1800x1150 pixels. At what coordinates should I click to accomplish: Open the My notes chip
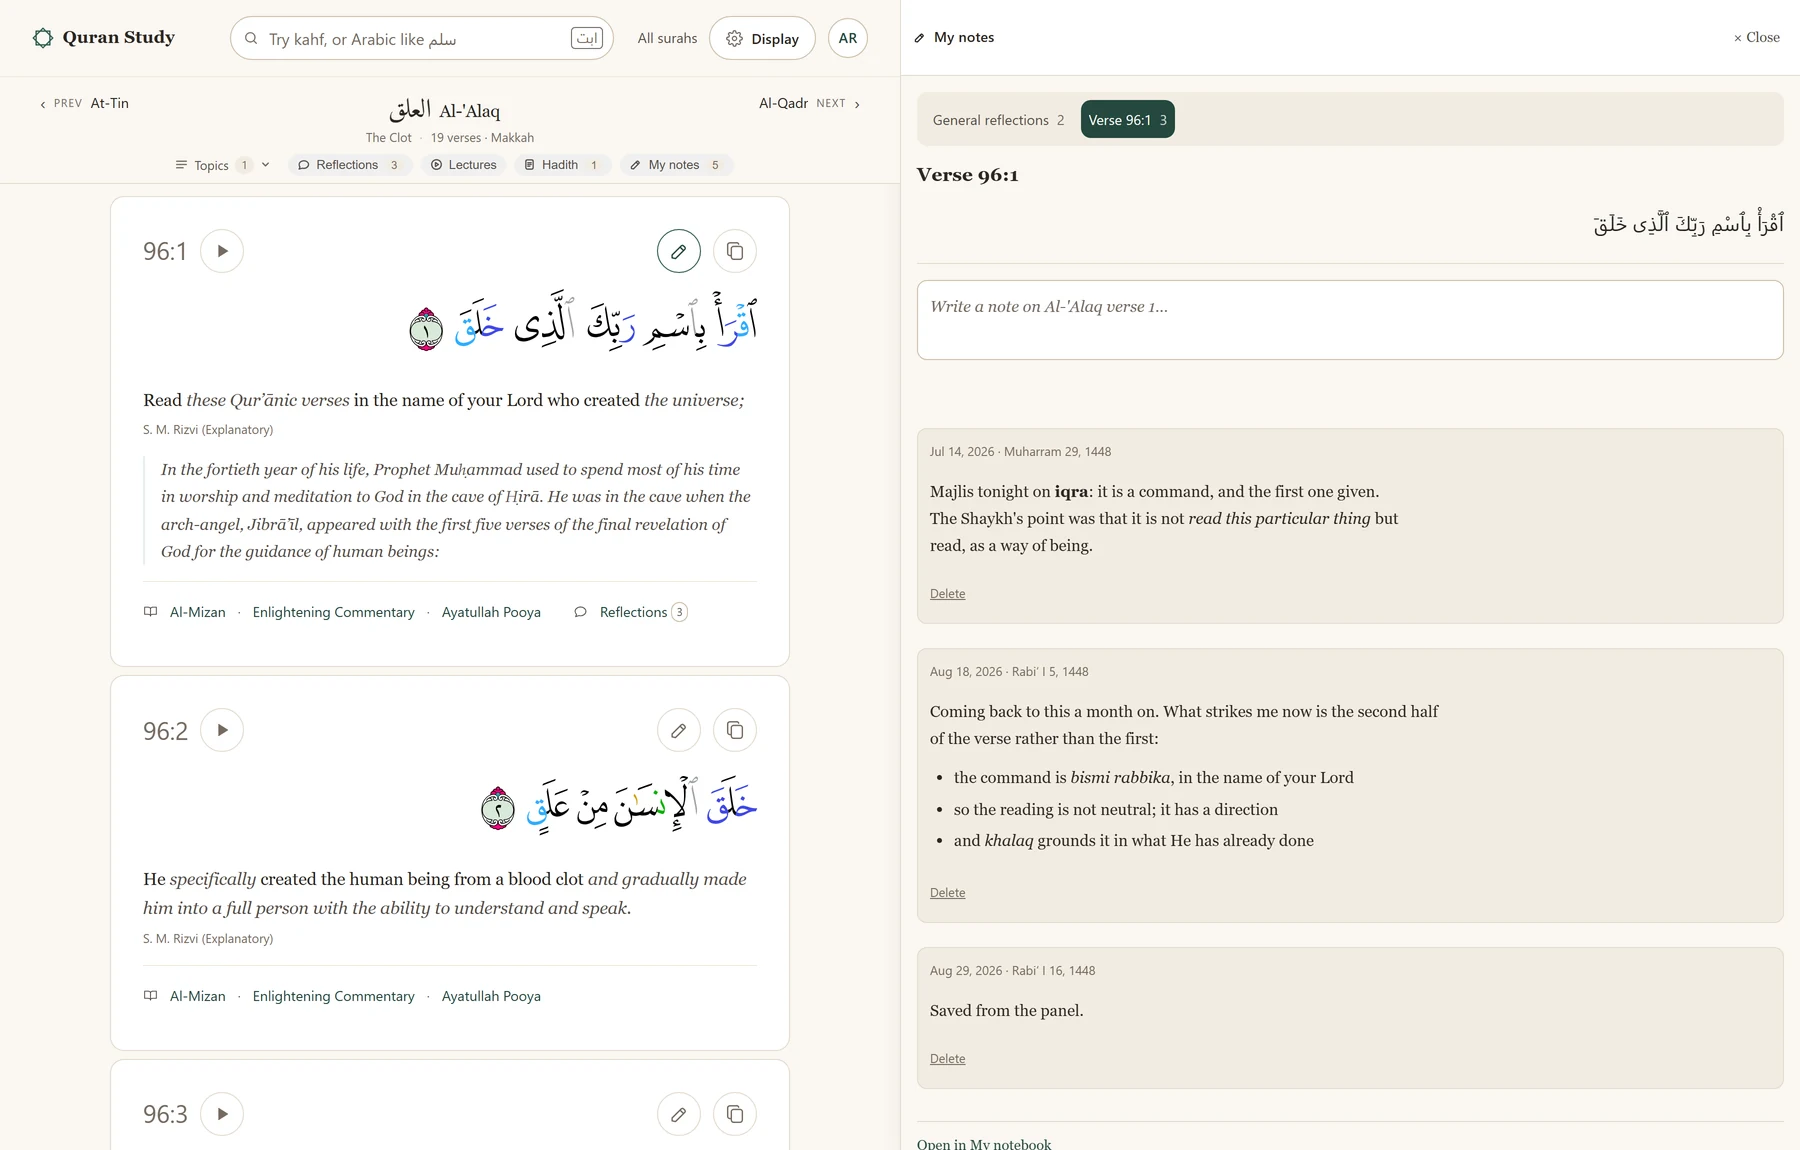676,165
